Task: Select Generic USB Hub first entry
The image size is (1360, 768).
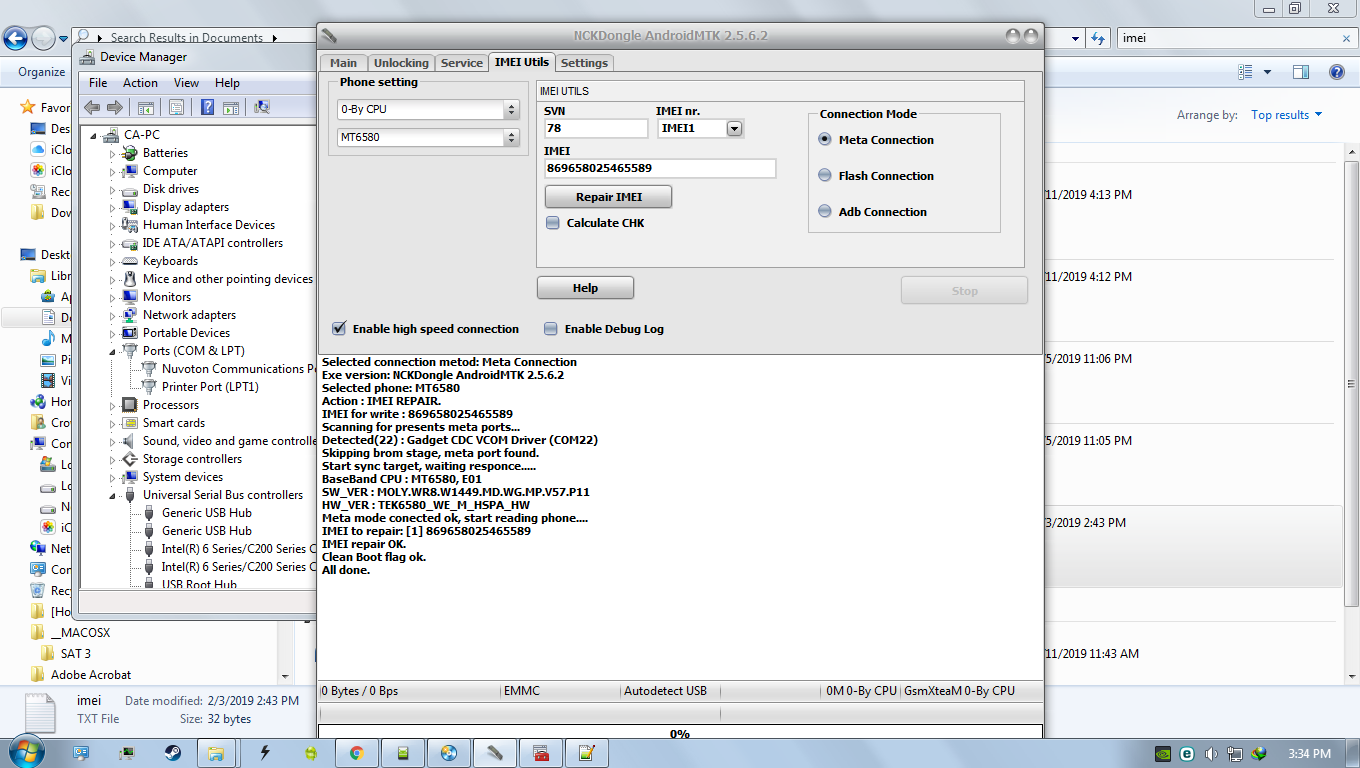Action: tap(207, 513)
